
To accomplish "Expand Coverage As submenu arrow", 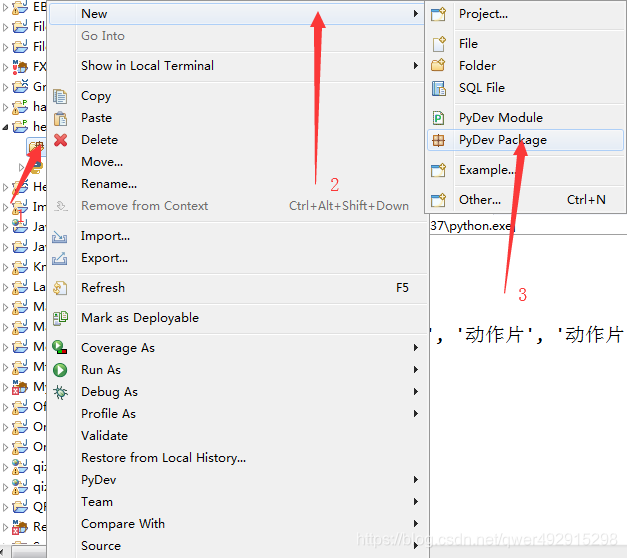I will (416, 348).
